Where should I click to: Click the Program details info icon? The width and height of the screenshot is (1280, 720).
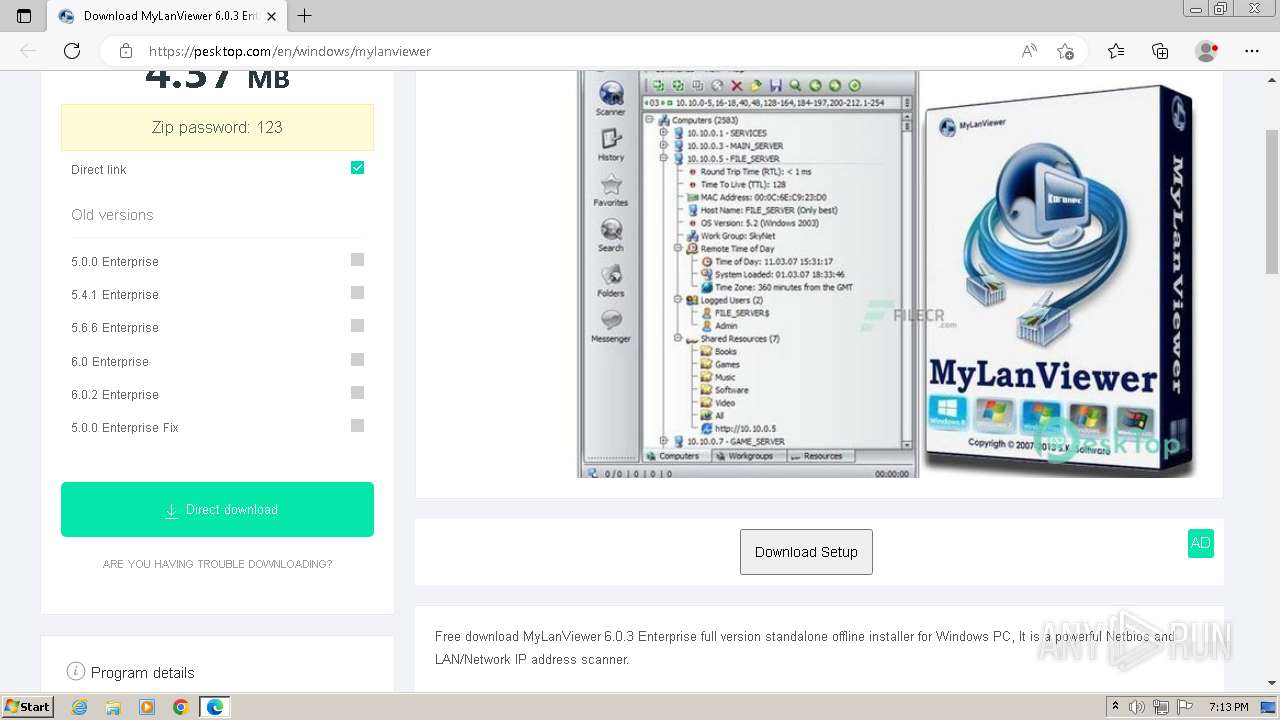pos(75,671)
